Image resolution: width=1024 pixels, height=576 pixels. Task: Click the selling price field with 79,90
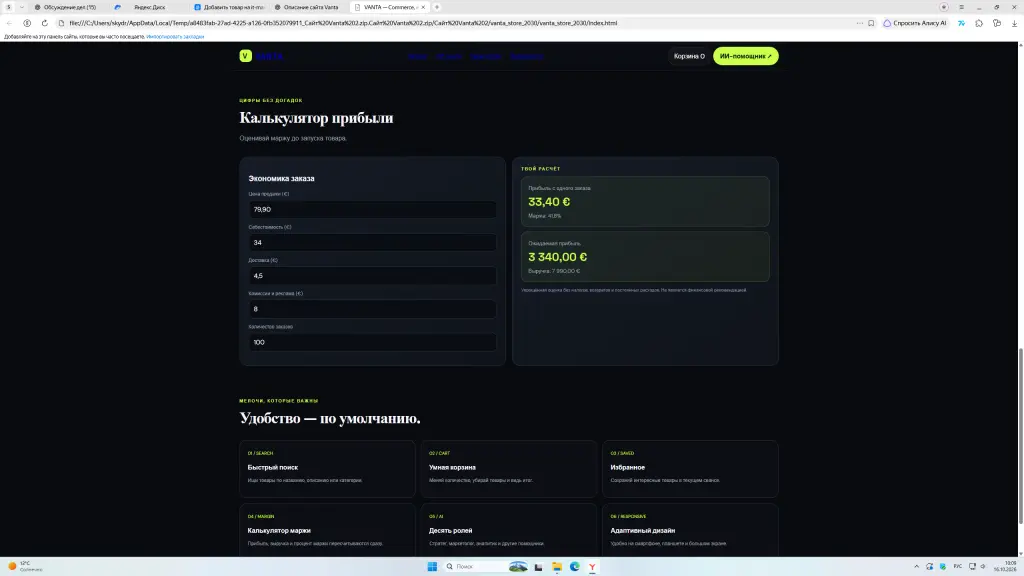[372, 210]
